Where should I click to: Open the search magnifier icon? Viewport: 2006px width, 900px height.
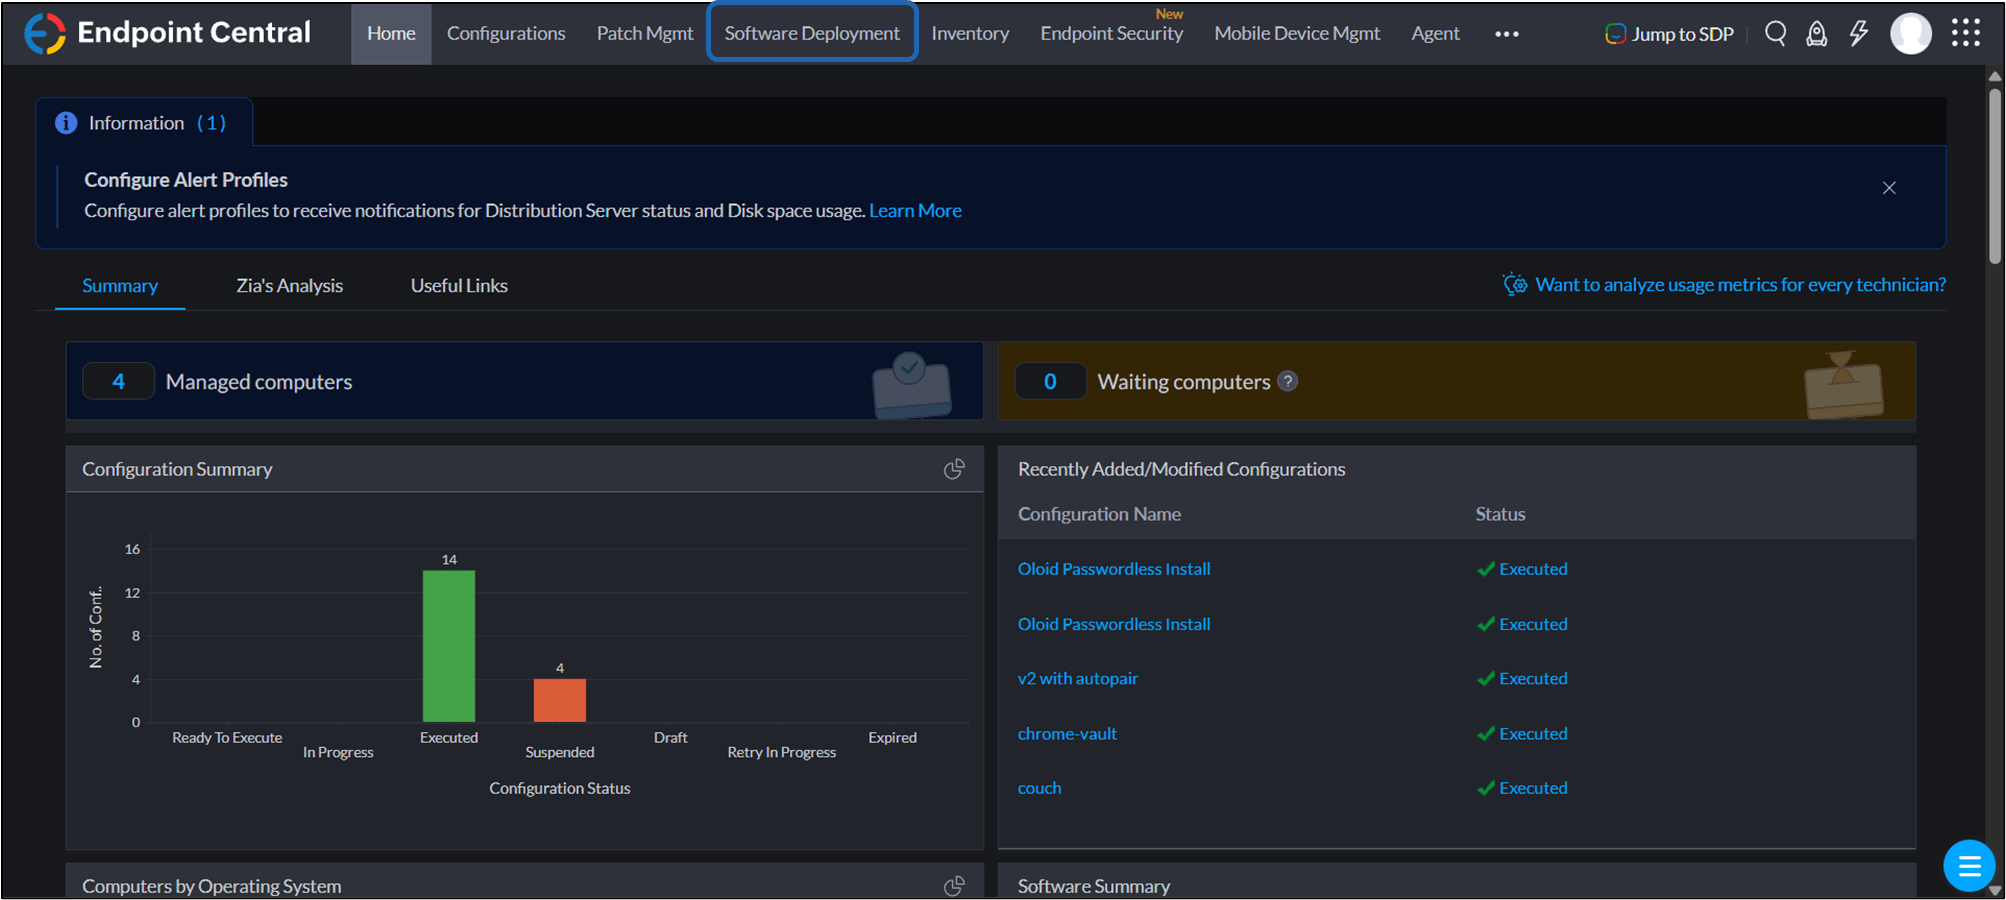tap(1775, 33)
